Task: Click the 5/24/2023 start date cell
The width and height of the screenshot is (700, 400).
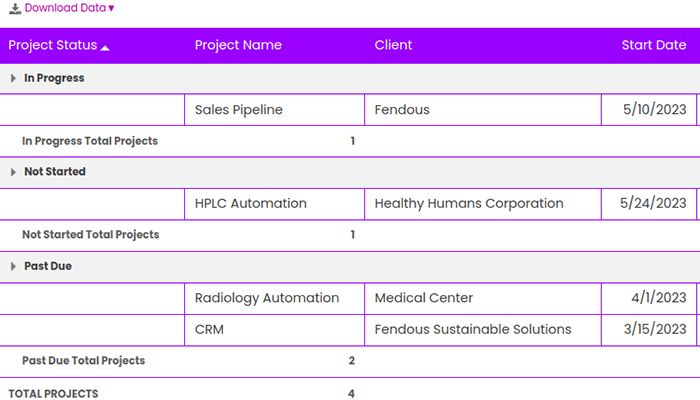Action: tap(653, 203)
